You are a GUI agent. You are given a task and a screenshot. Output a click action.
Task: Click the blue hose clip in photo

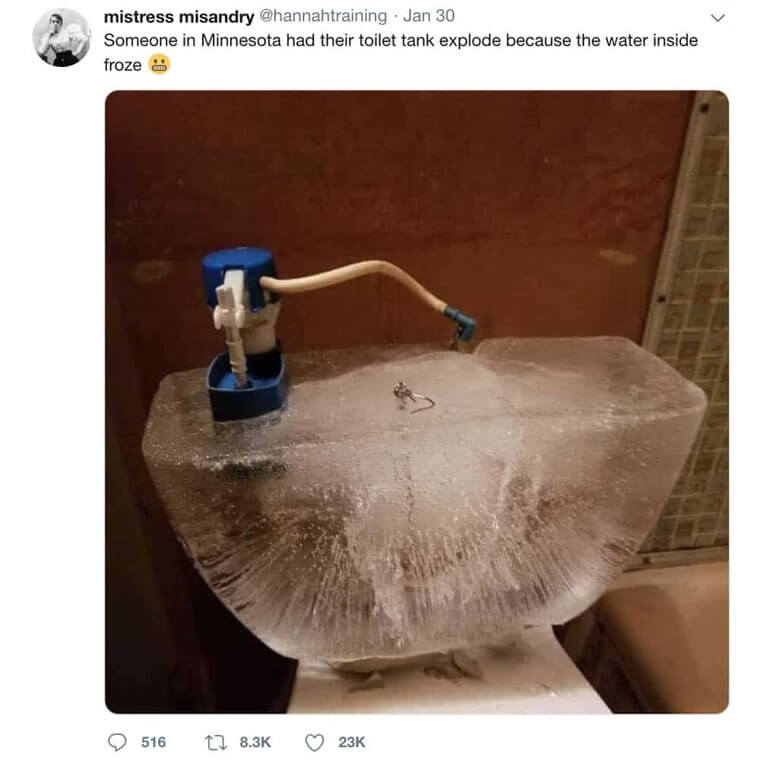click(x=460, y=322)
